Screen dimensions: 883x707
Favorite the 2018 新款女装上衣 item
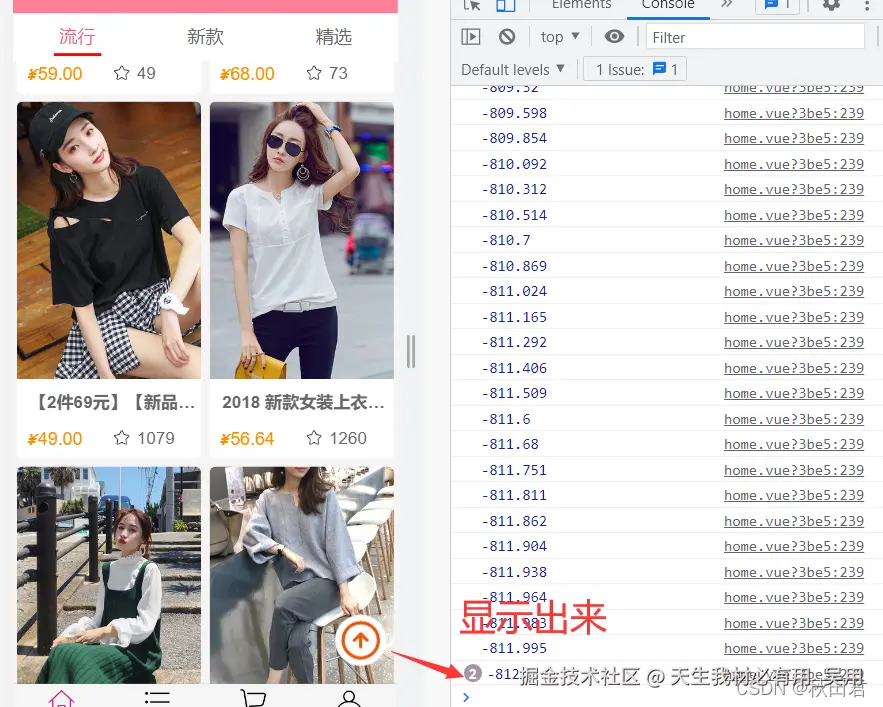click(x=315, y=438)
